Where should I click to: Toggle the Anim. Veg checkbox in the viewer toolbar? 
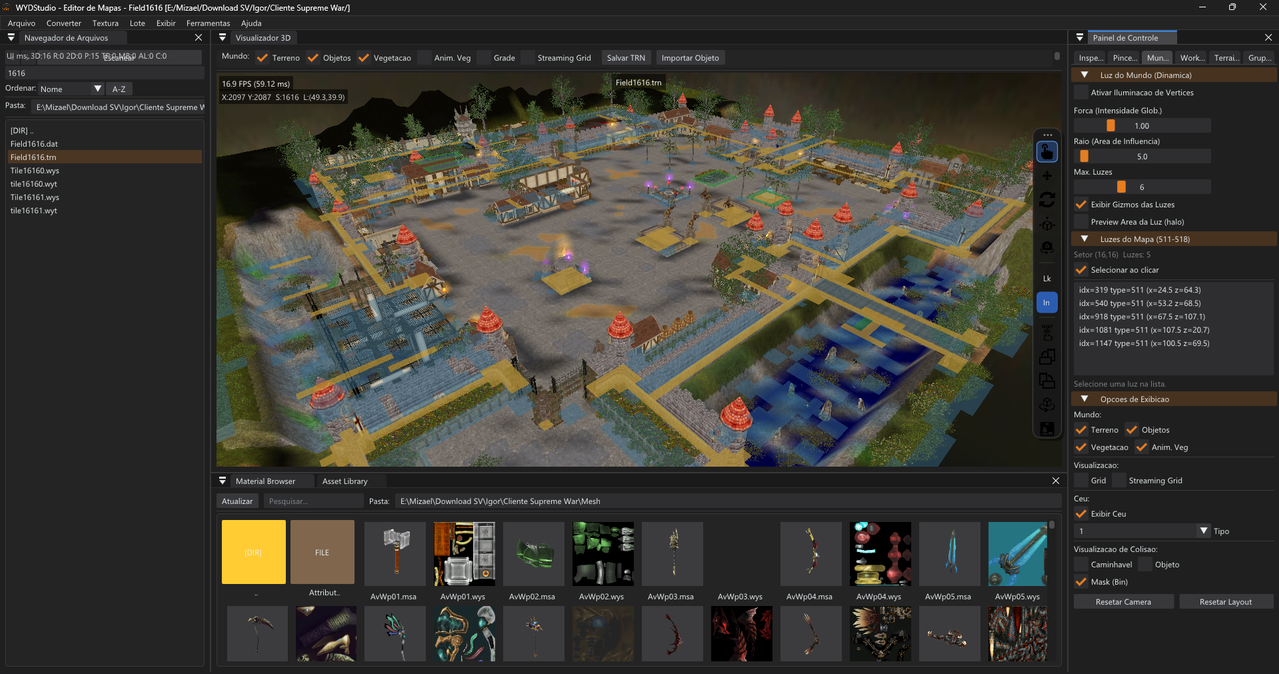tap(425, 58)
